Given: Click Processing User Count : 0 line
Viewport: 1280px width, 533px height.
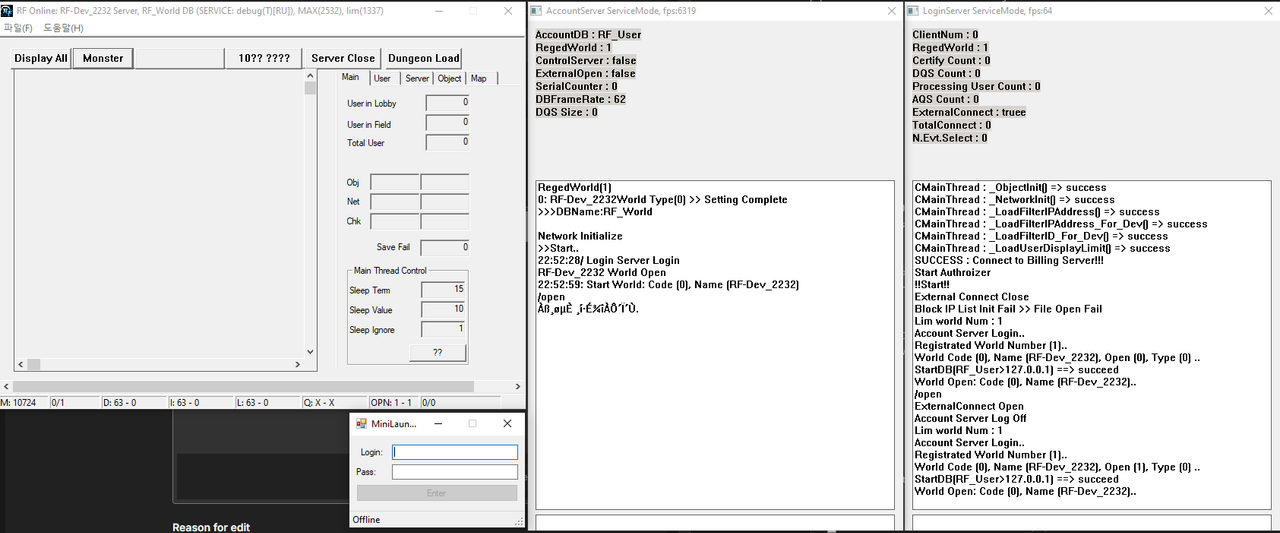Looking at the screenshot, I should tap(976, 86).
